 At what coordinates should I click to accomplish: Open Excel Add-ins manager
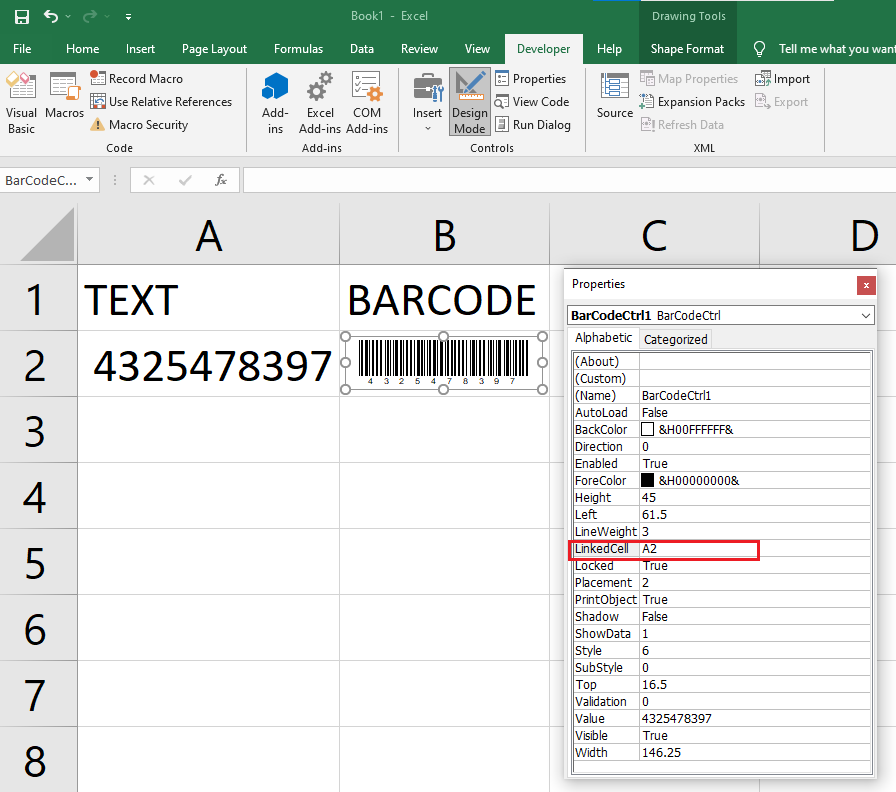pyautogui.click(x=320, y=103)
